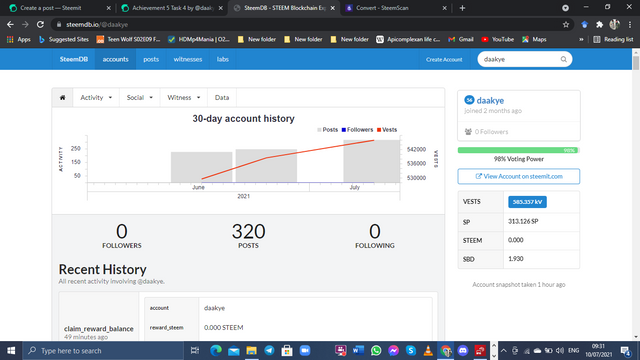This screenshot has width=640, height=360.
Task: Go to posts in the SteemDB navbar
Action: click(x=151, y=59)
